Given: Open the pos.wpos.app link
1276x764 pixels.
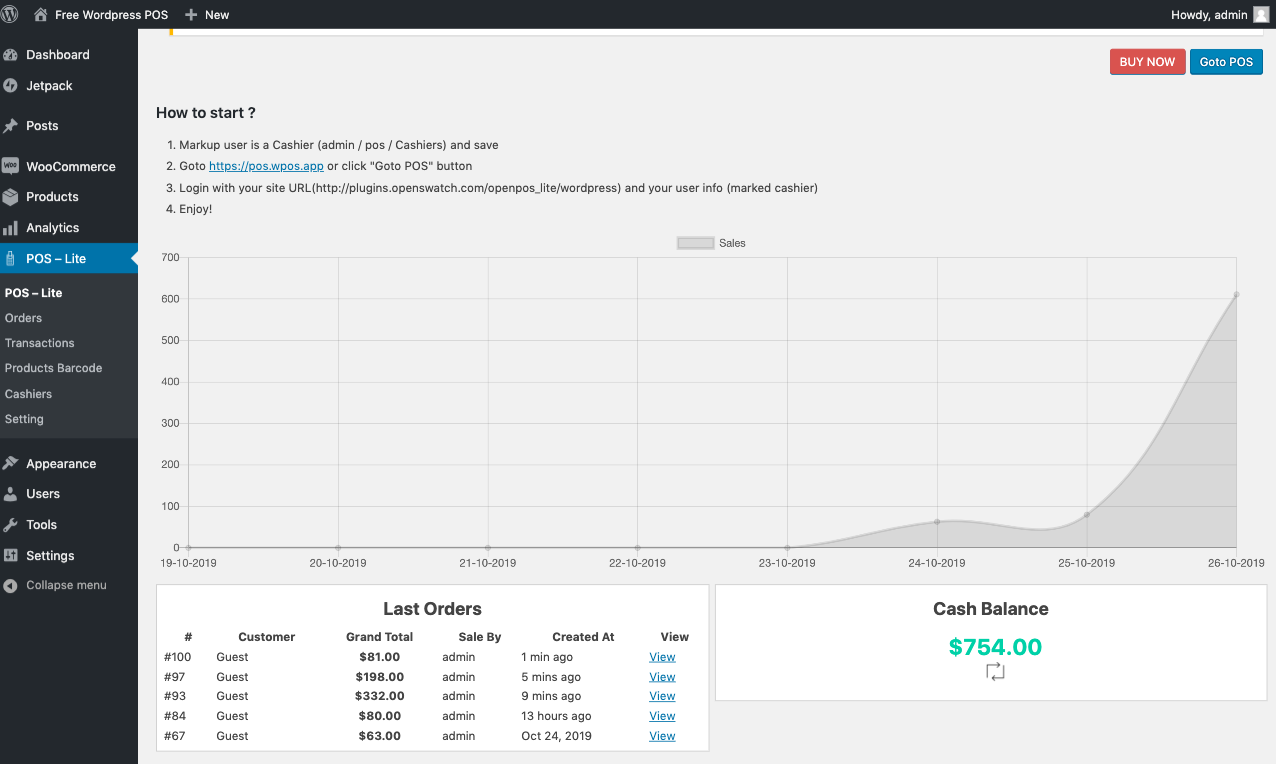Looking at the screenshot, I should pyautogui.click(x=266, y=166).
